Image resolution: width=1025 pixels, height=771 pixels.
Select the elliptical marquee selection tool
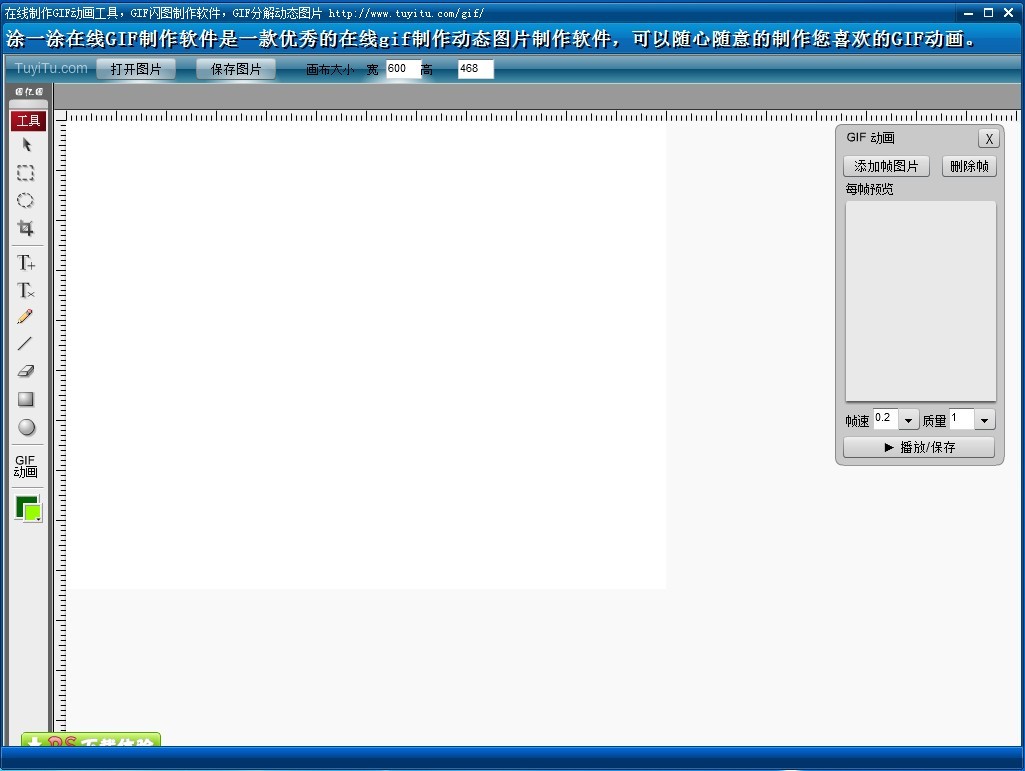pos(26,201)
